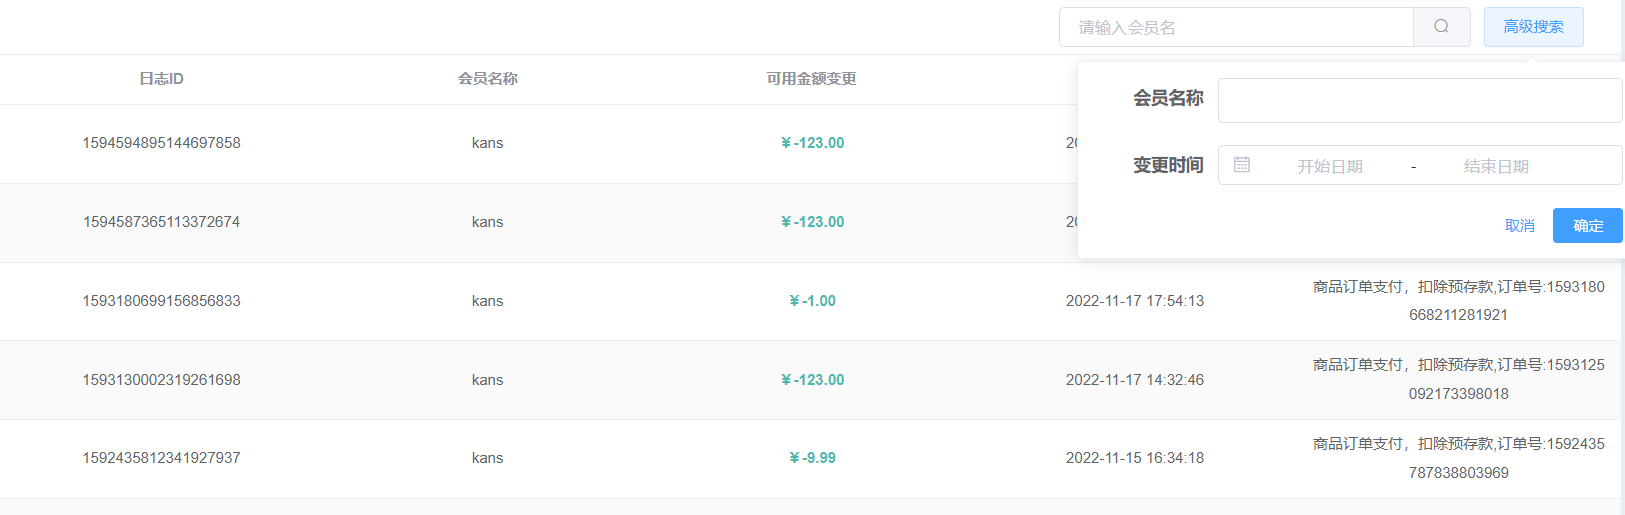Cancel the popup with 取消
Screen dimensions: 1625x515
1519,226
